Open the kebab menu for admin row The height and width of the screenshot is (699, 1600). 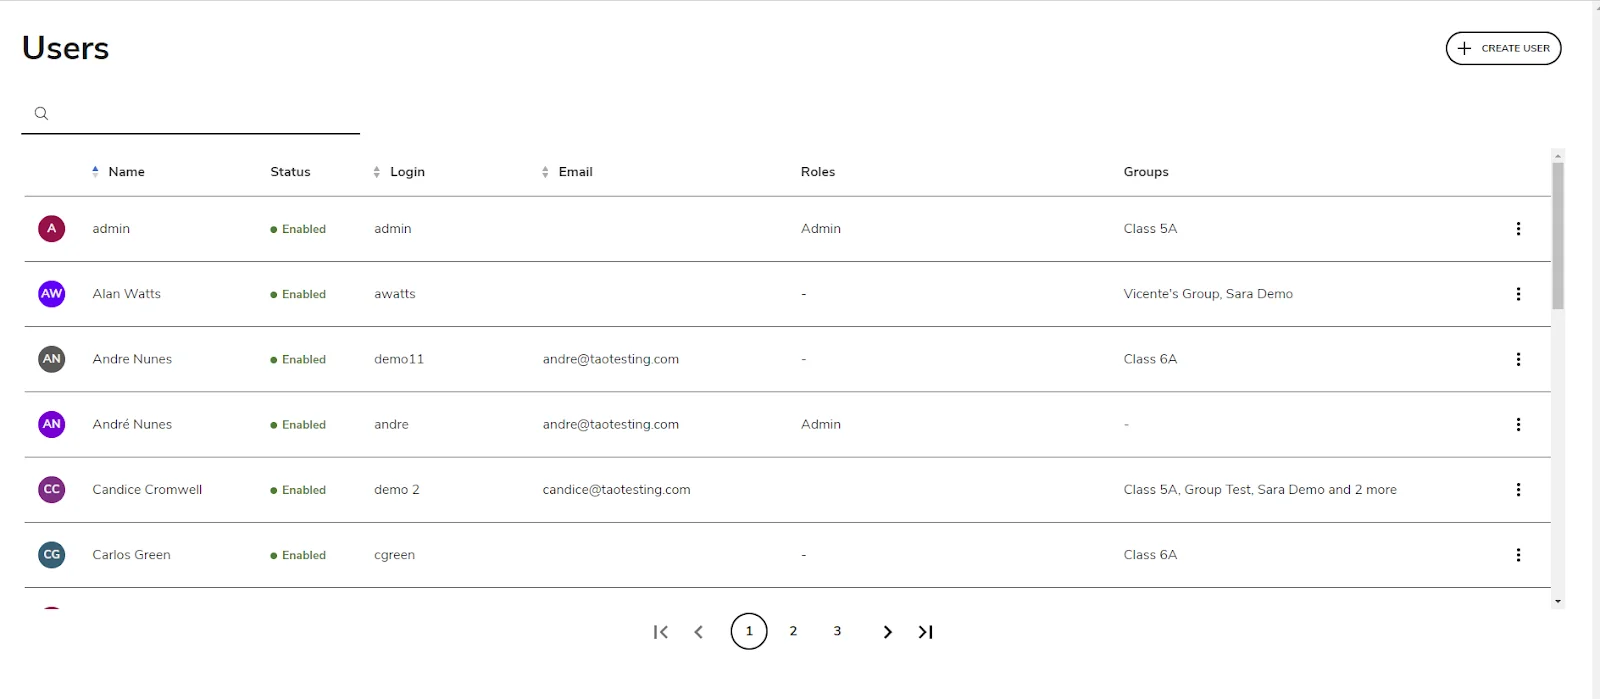[x=1518, y=229]
